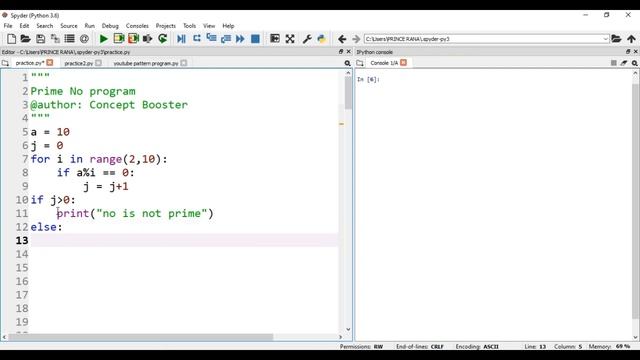Close the Console 1/A tab
The image size is (640, 360).
click(403, 62)
